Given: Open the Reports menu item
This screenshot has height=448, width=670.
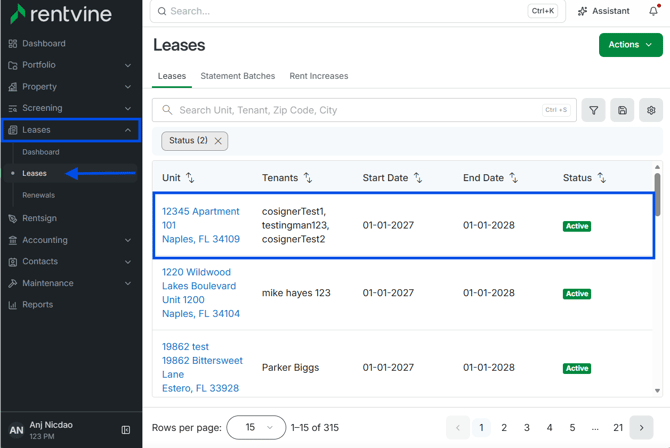Looking at the screenshot, I should (38, 305).
